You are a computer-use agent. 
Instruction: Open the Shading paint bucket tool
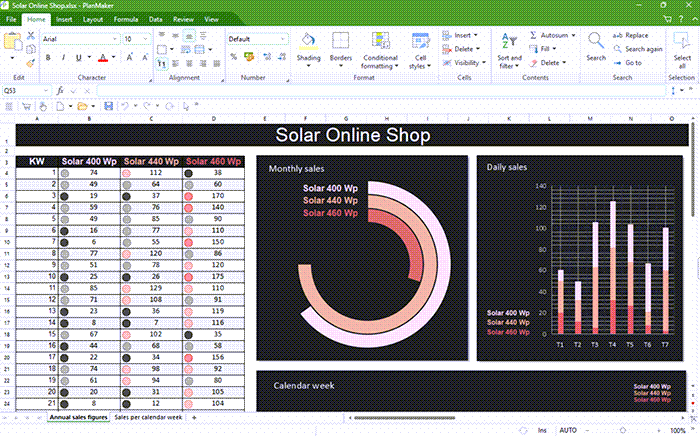pos(309,42)
